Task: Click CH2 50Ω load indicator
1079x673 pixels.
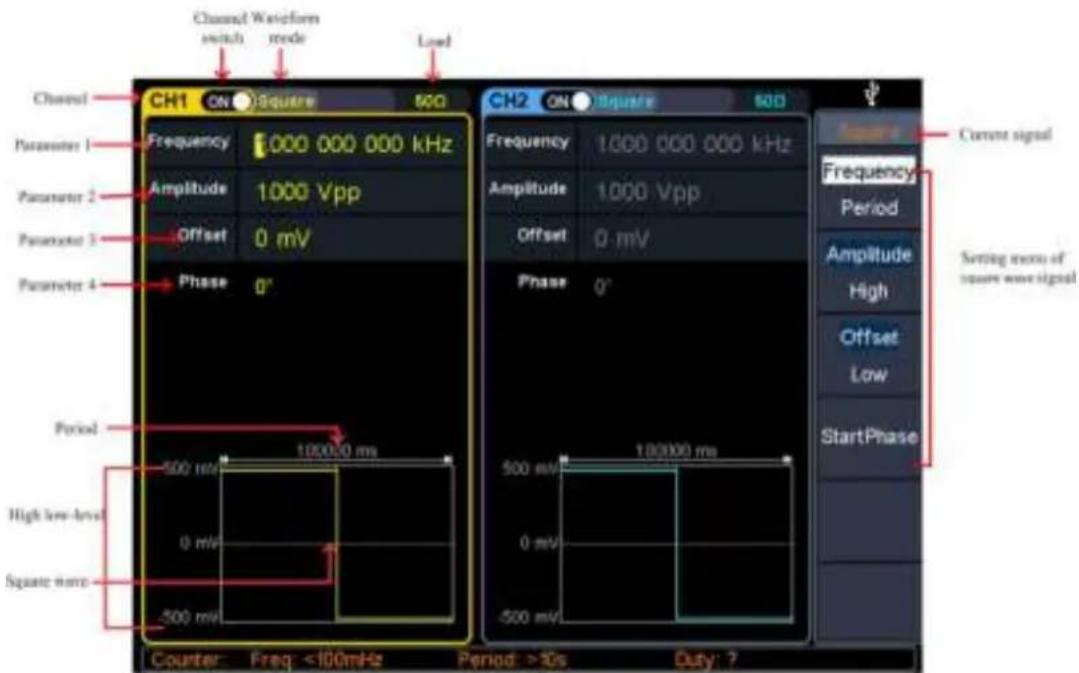Action: click(x=769, y=102)
